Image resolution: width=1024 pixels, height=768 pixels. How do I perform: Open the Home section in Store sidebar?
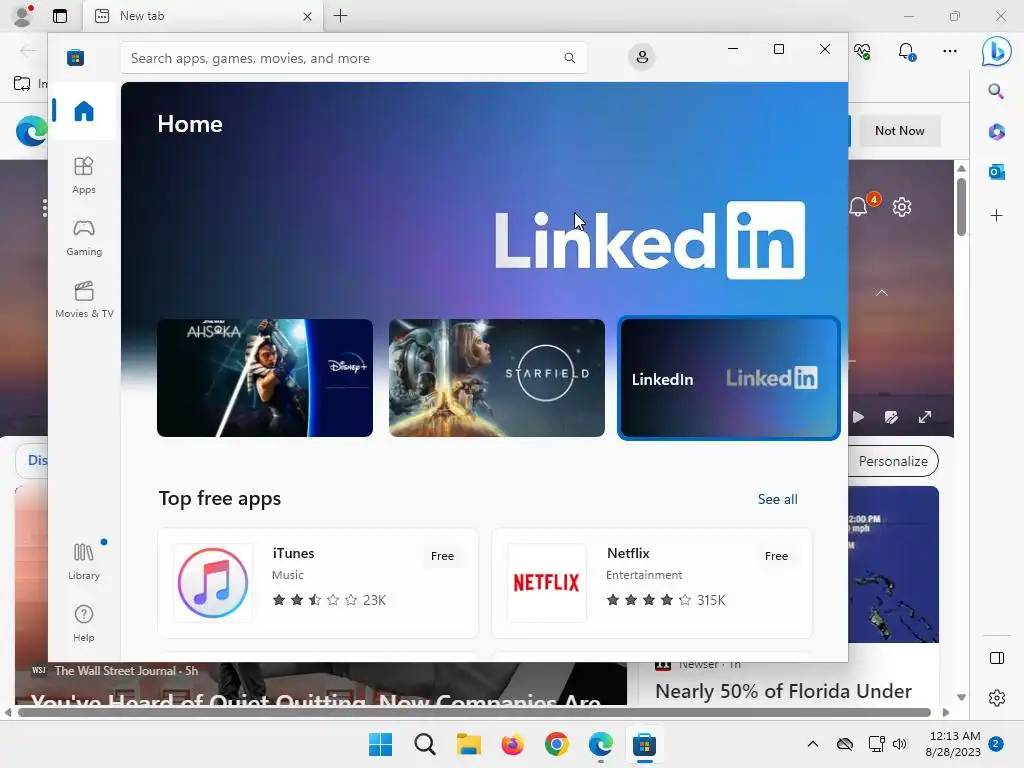click(84, 110)
